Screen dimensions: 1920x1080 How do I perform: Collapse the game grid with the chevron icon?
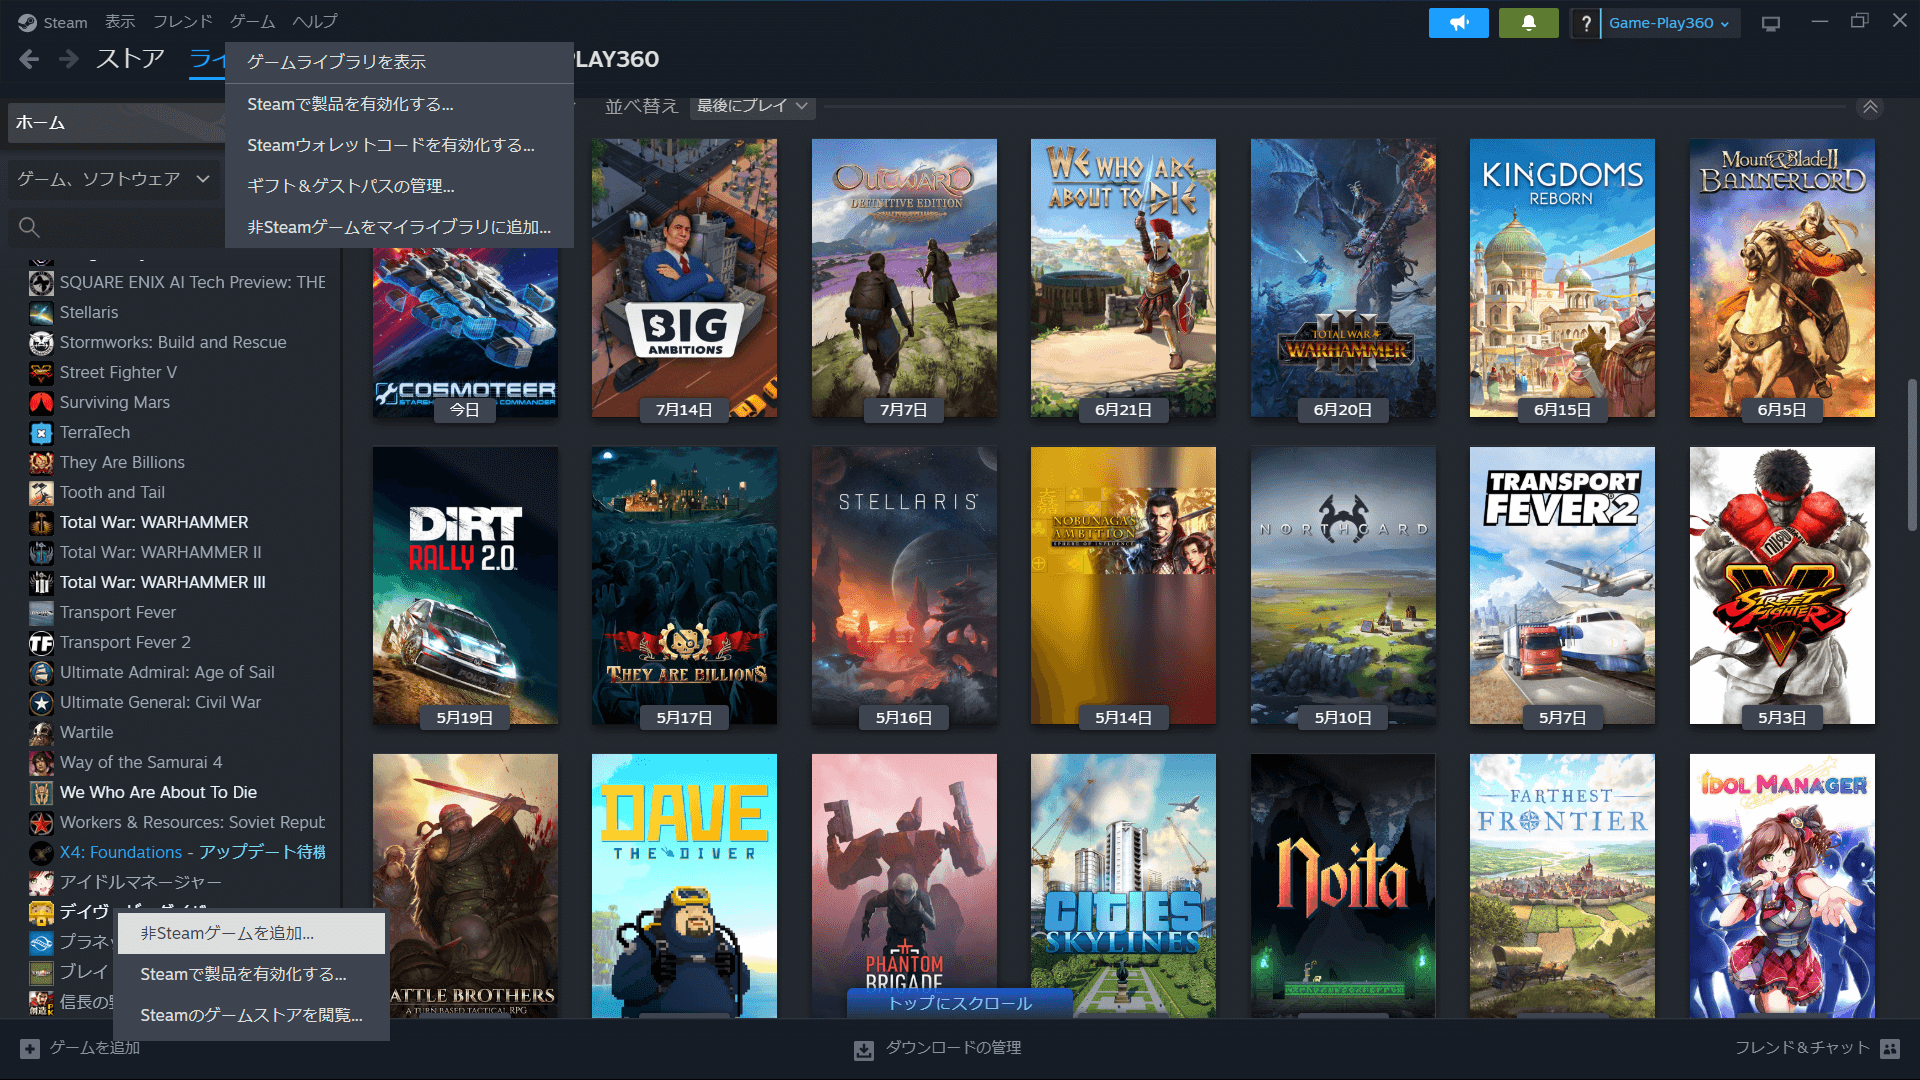pos(1871,107)
